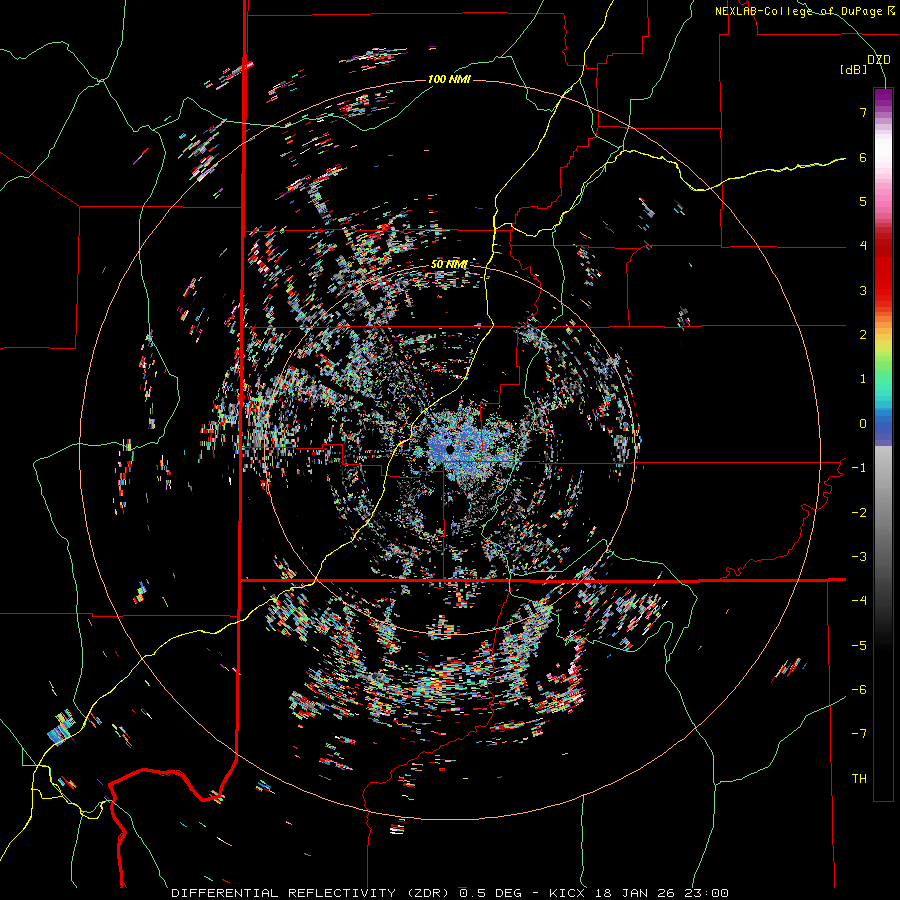Select the -4 dB tick label
The height and width of the screenshot is (900, 900).
pyautogui.click(x=859, y=600)
